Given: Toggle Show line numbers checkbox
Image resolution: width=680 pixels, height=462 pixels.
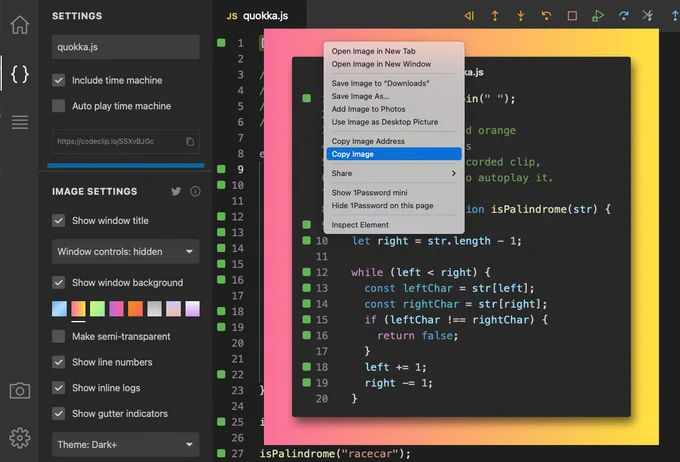Looking at the screenshot, I should 59,362.
